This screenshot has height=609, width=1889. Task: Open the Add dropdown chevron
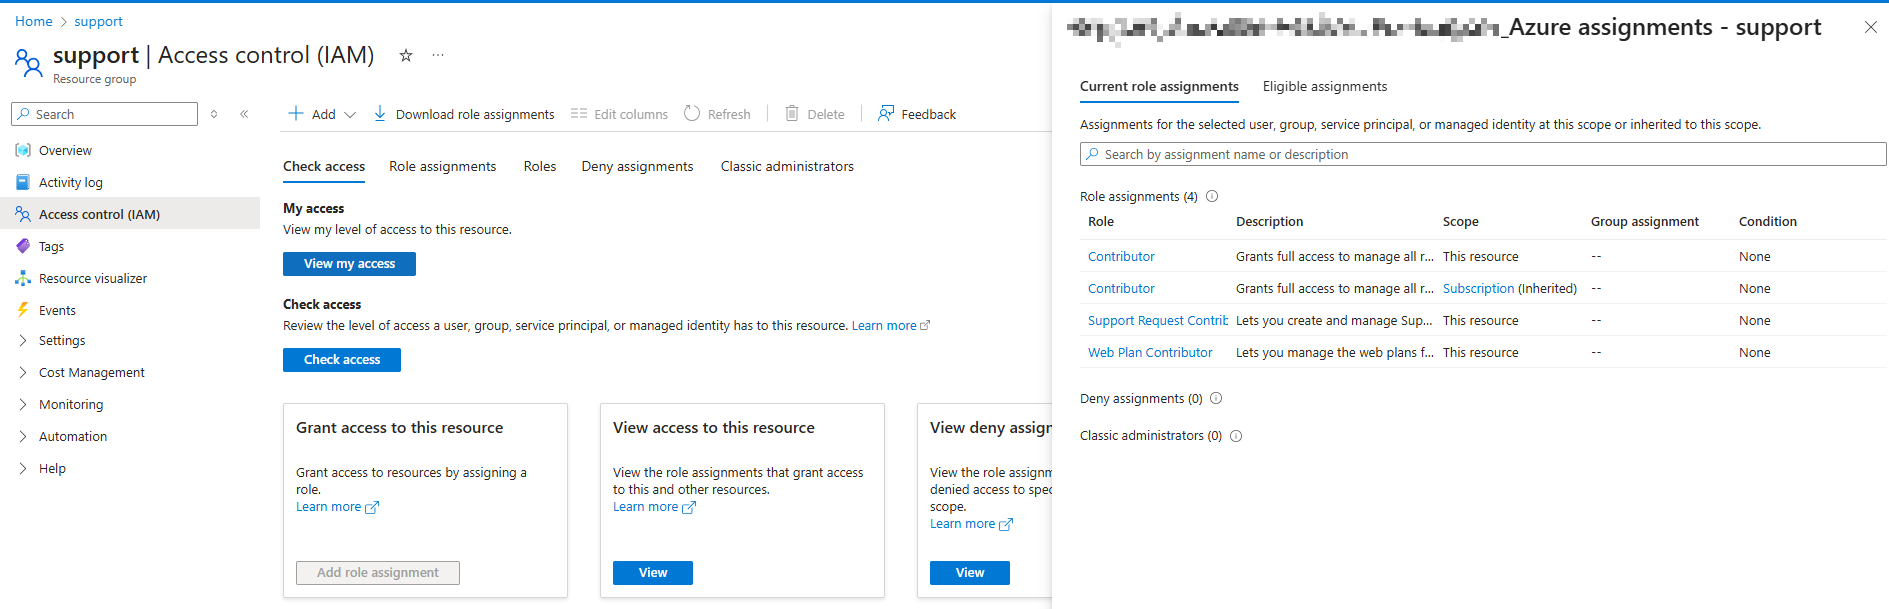(350, 115)
